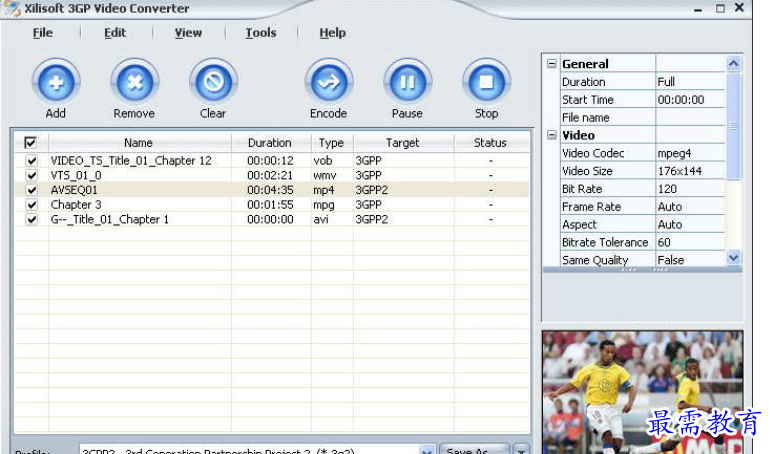Open the Help menu
Screen dimensions: 770x454
[332, 33]
